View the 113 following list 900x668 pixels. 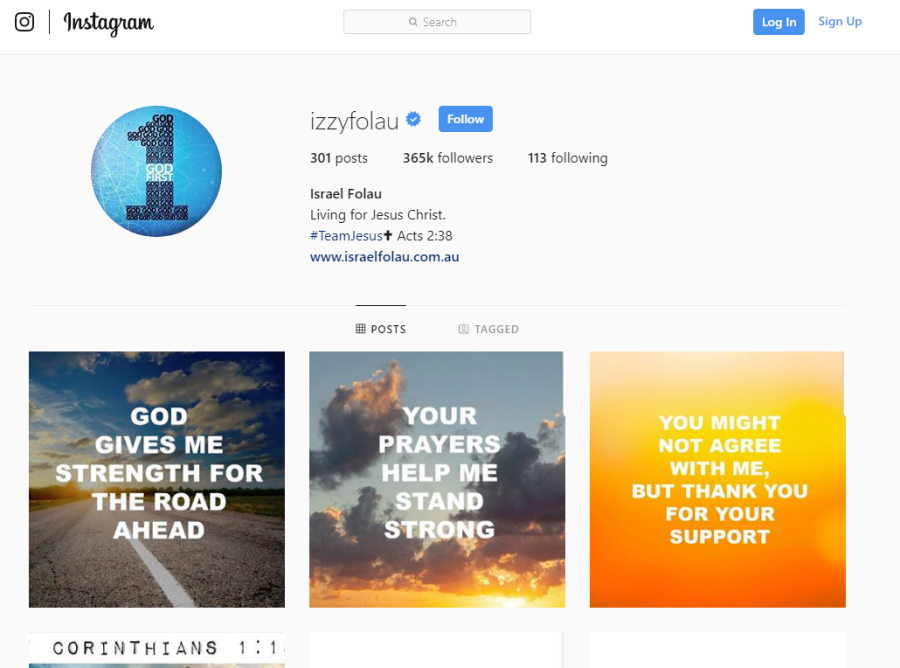click(568, 158)
